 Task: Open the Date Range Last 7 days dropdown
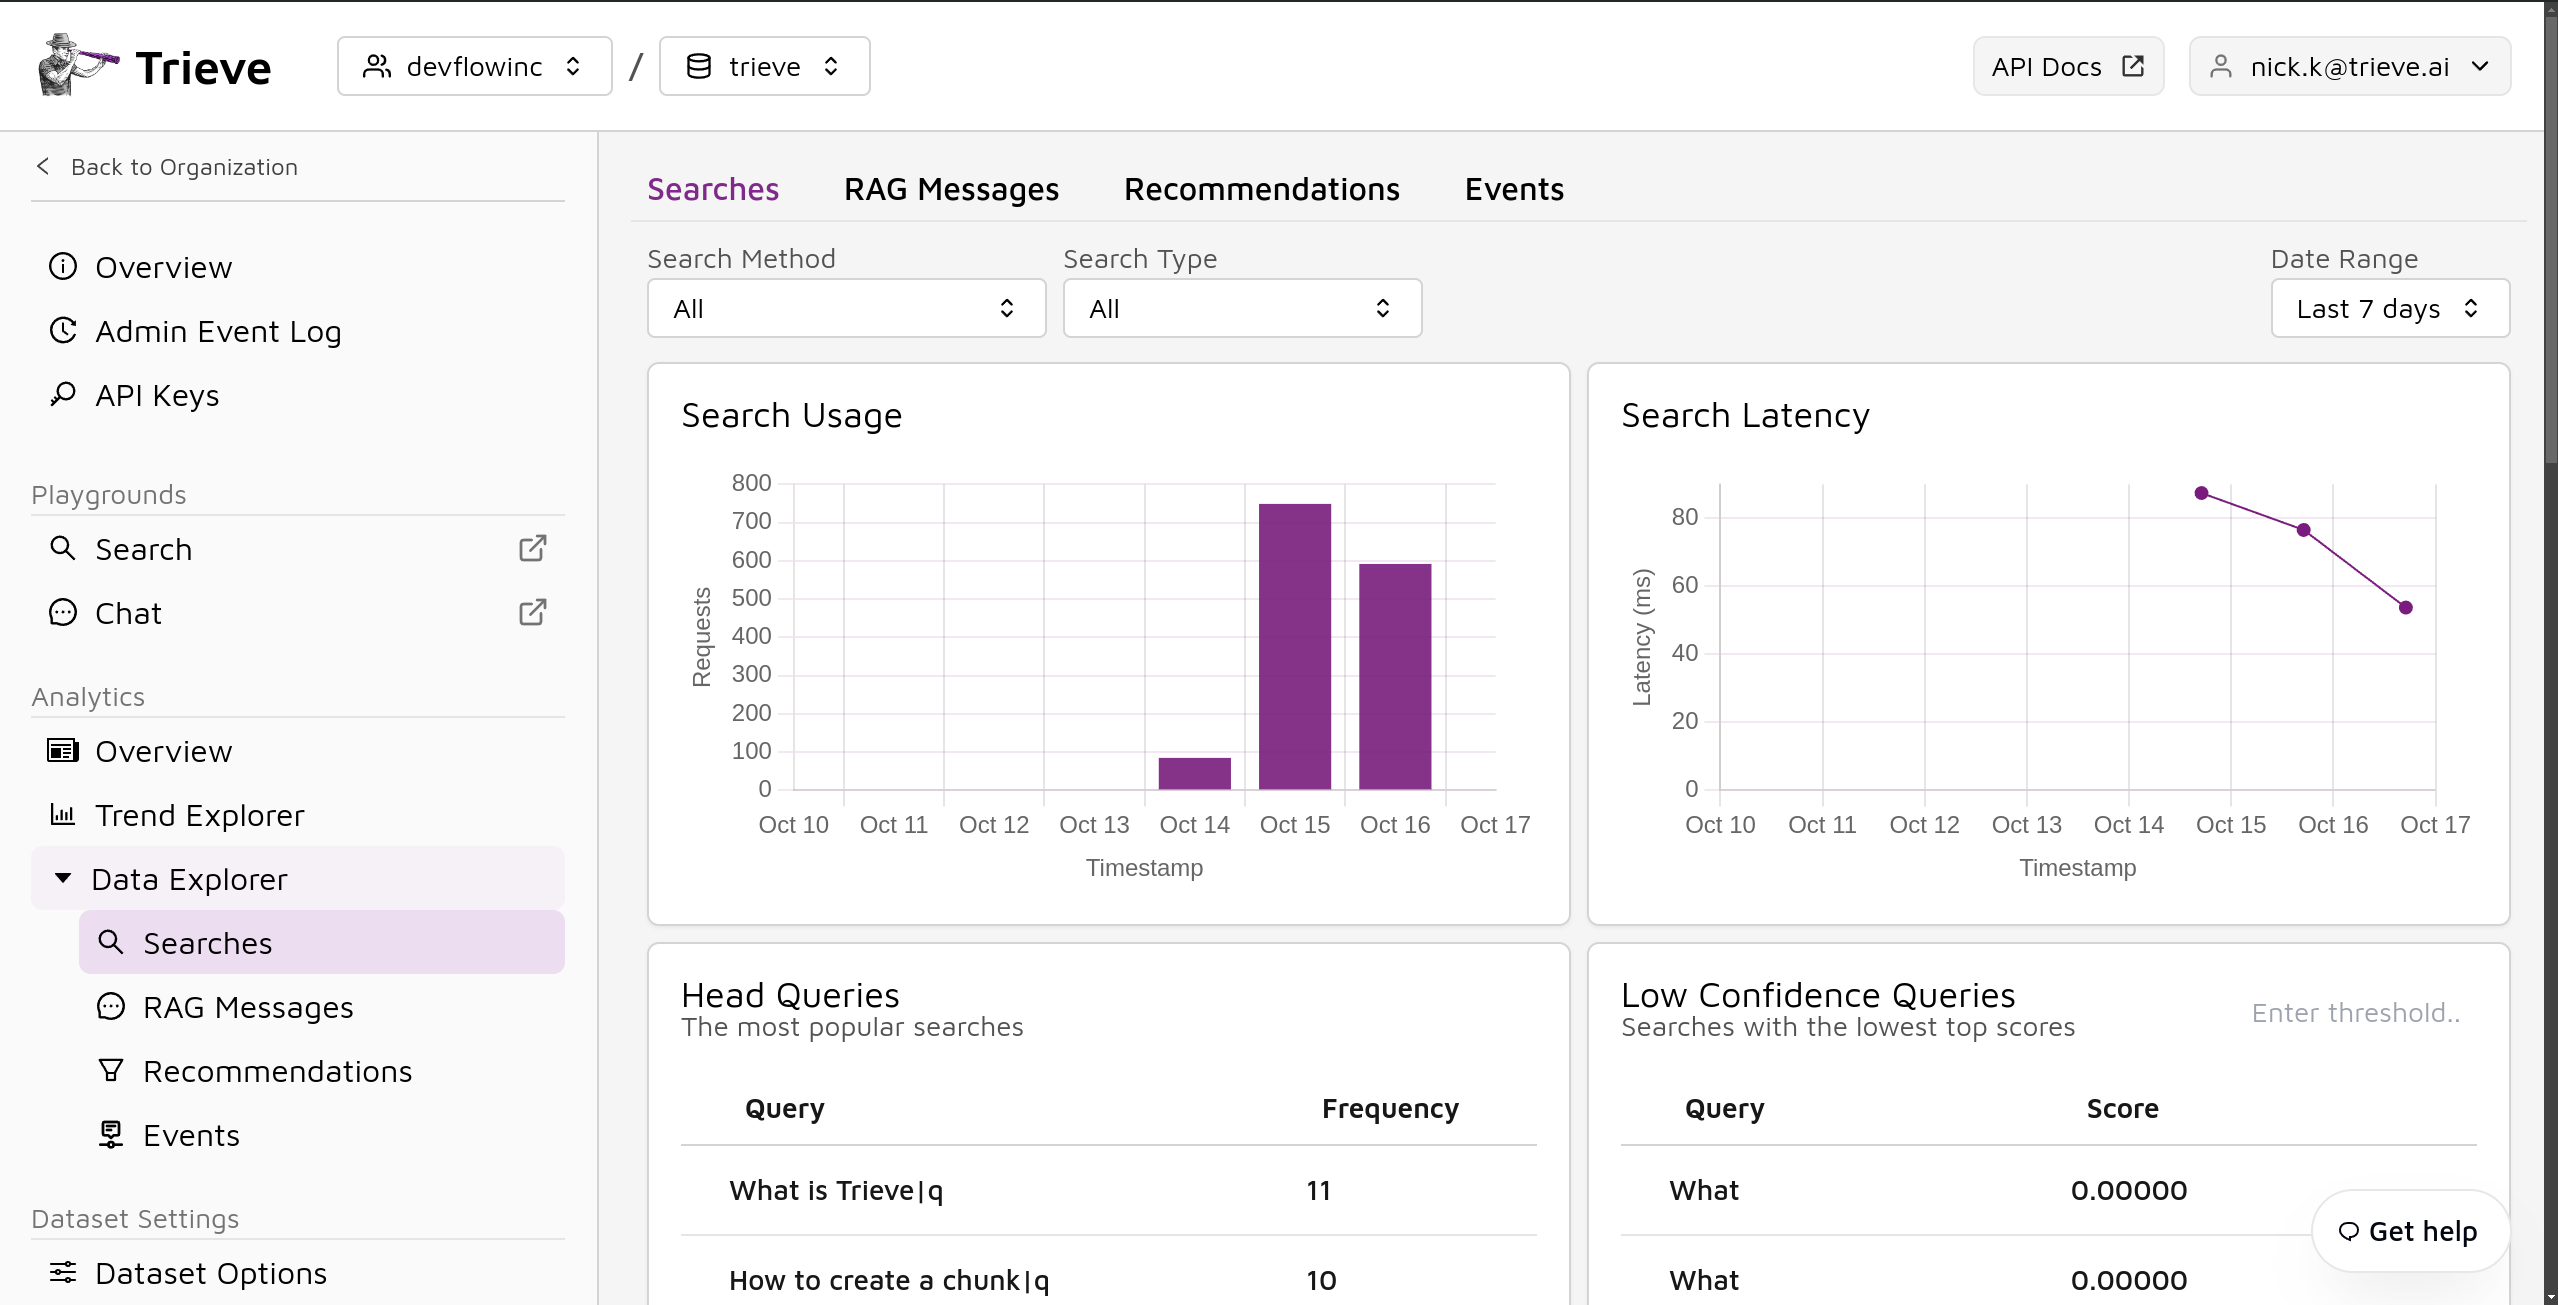tap(2390, 308)
